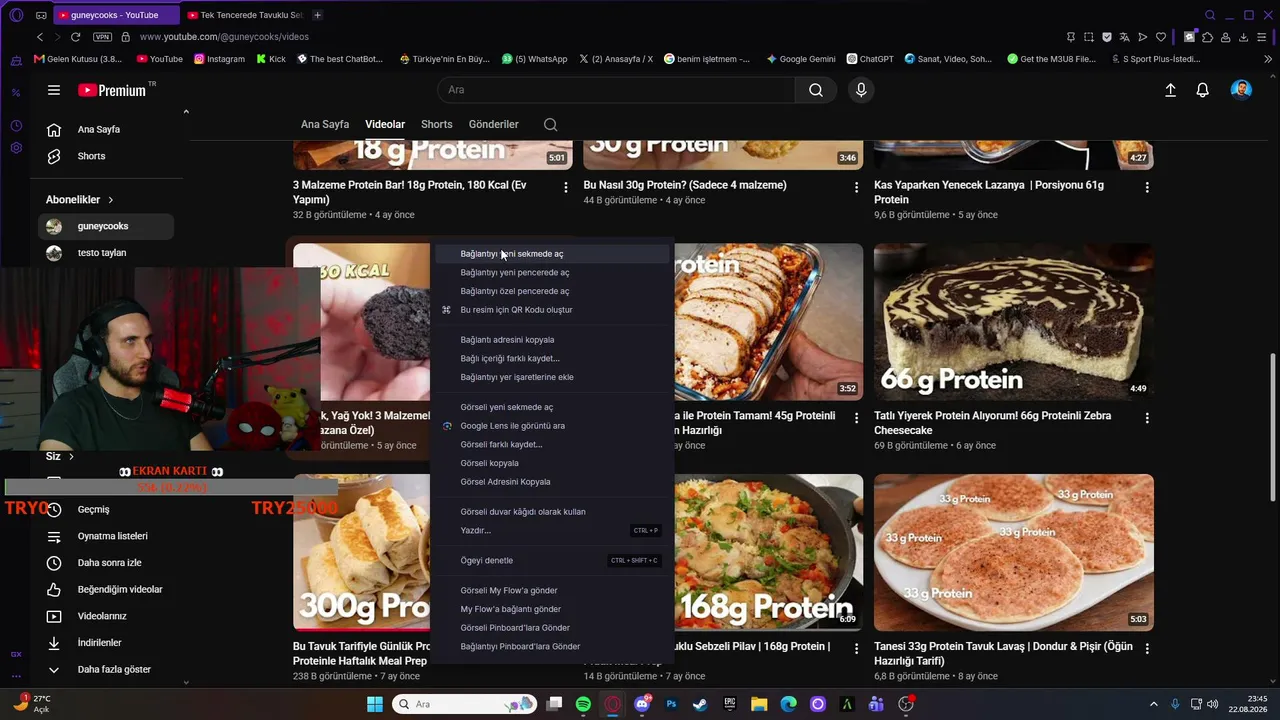Open the Google Gemini bookmark
The image size is (1280, 720).
click(x=801, y=59)
